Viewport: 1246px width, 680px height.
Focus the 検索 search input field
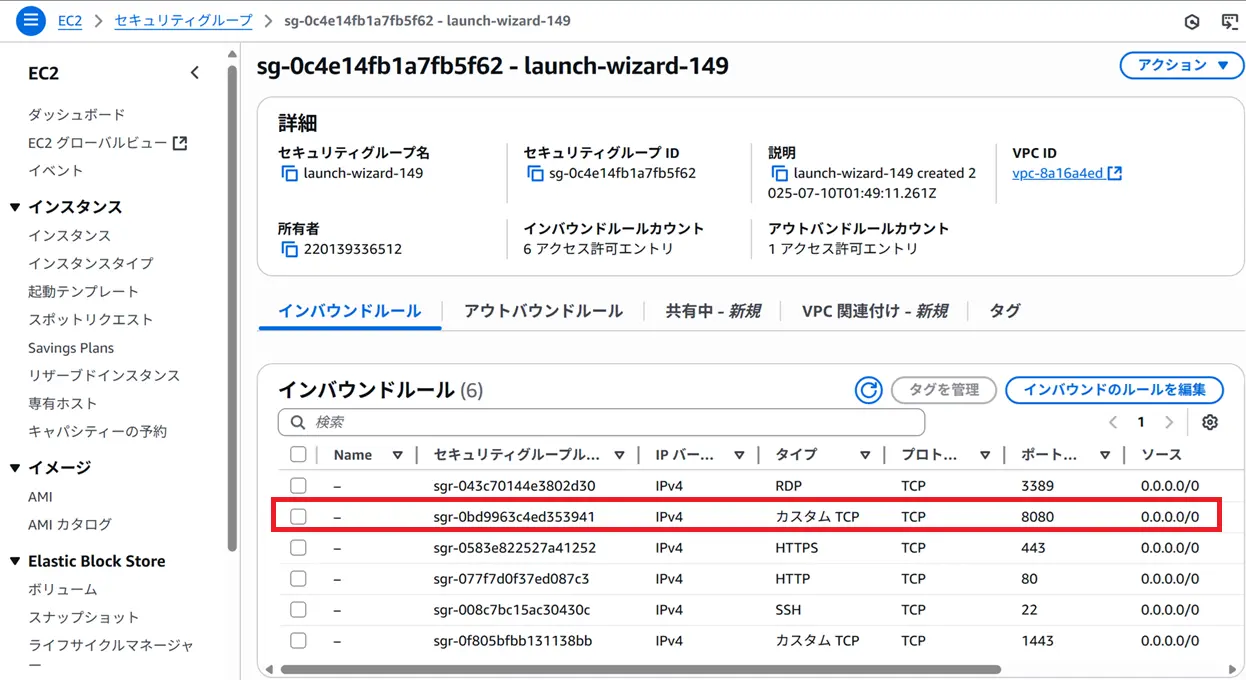[x=601, y=422]
